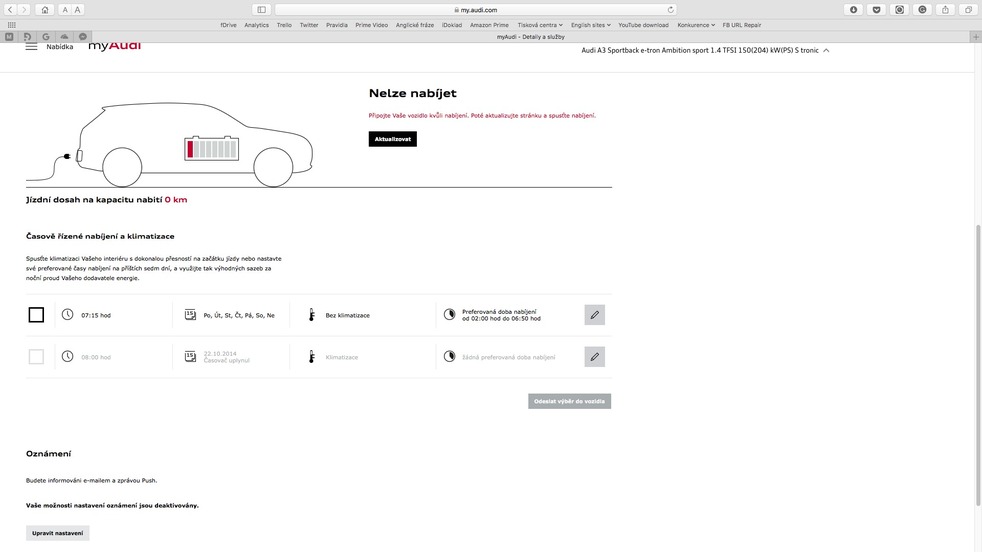Screen dimensions: 982x552
Task: Edit the 08:00 hod timer entry
Action: pyautogui.click(x=594, y=357)
